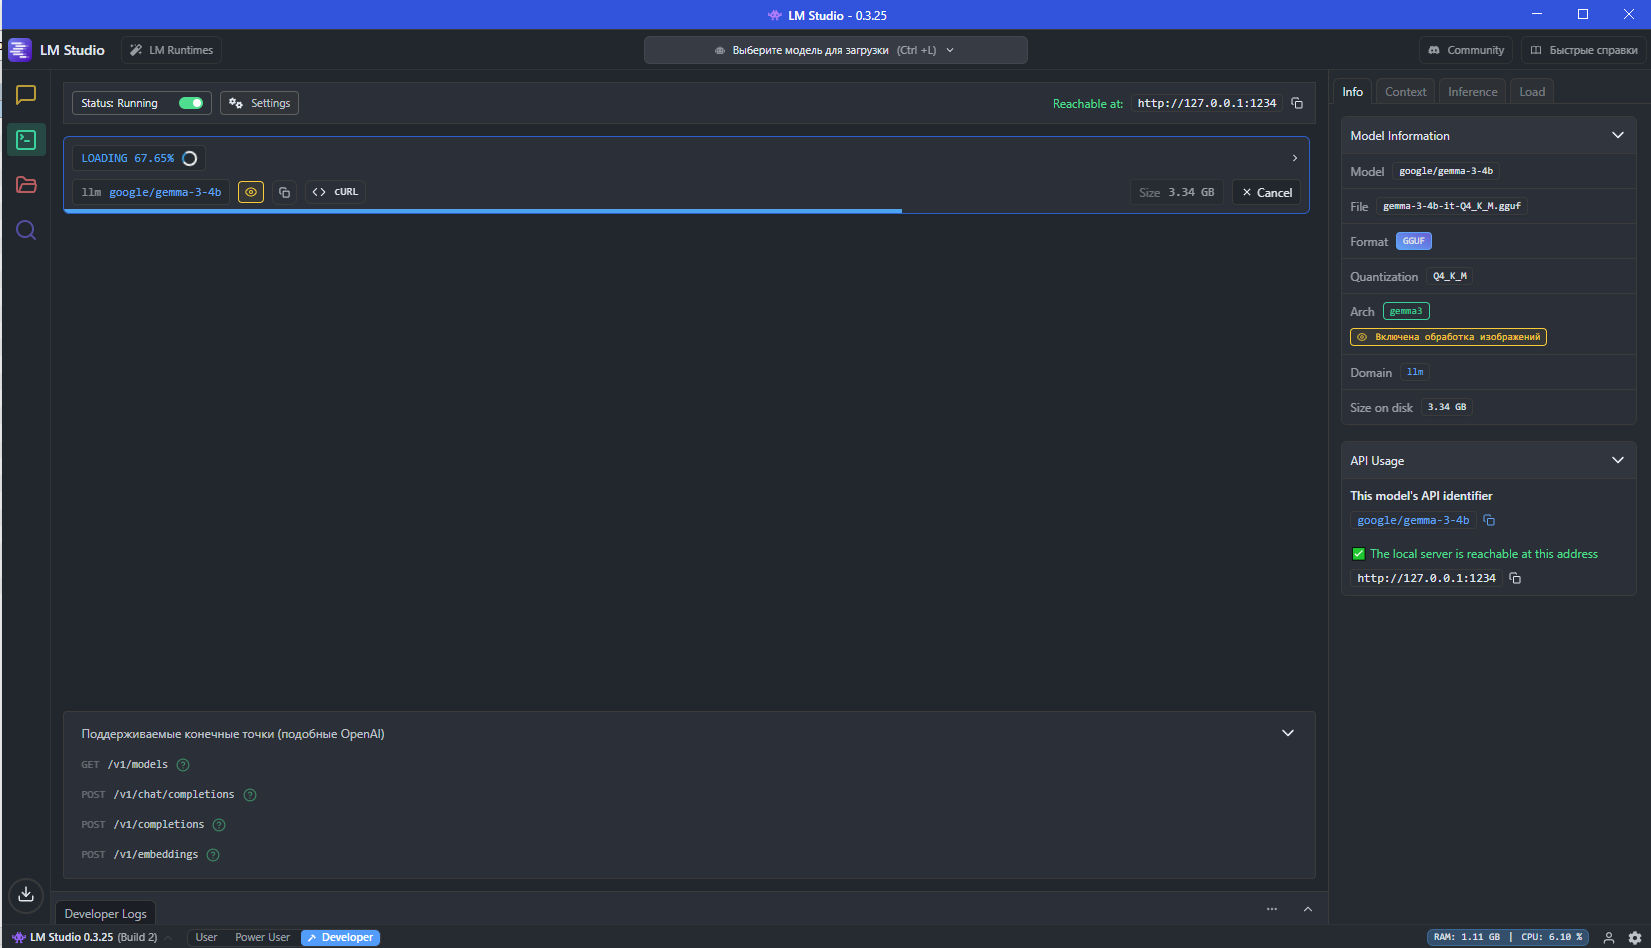This screenshot has width=1651, height=948.
Task: Copy the API identifier in API Usage
Action: point(1489,520)
